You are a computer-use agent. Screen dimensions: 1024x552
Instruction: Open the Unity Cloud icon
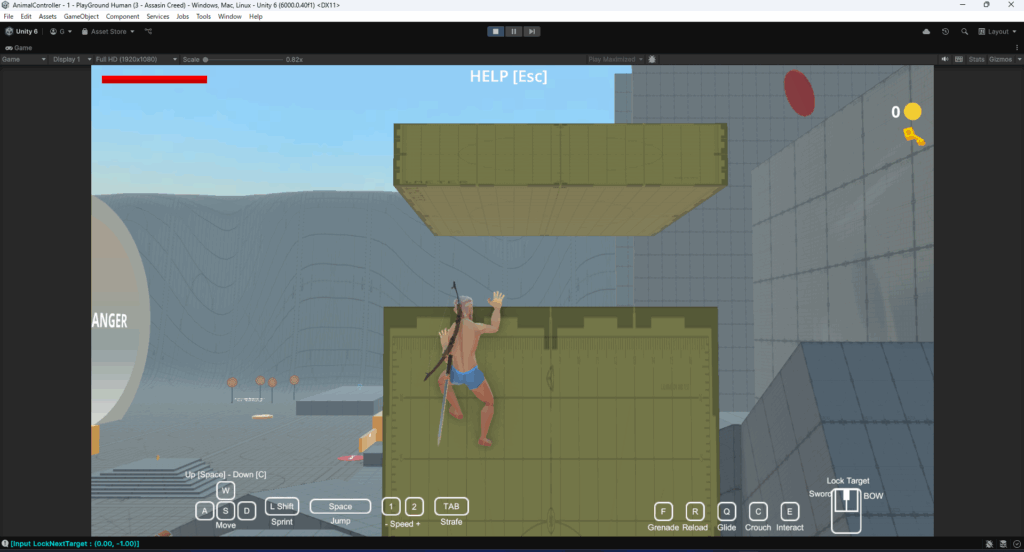[x=926, y=31]
